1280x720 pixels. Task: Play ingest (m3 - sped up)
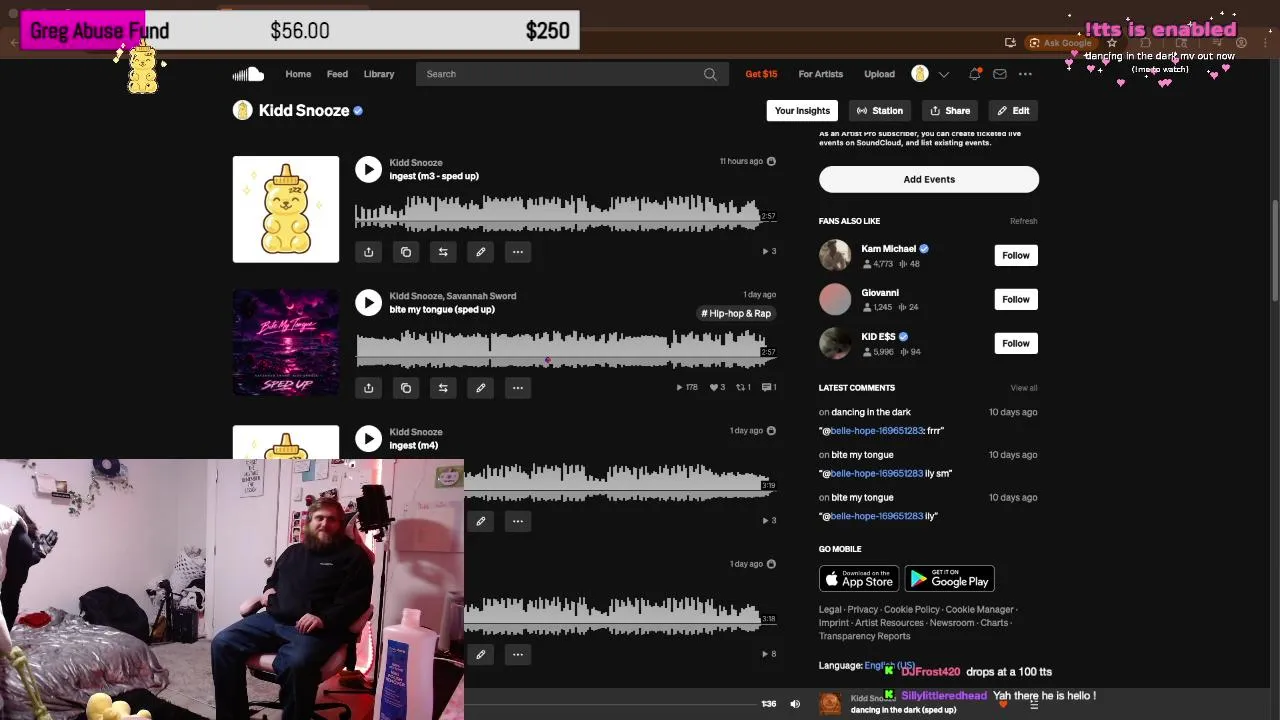click(x=368, y=169)
